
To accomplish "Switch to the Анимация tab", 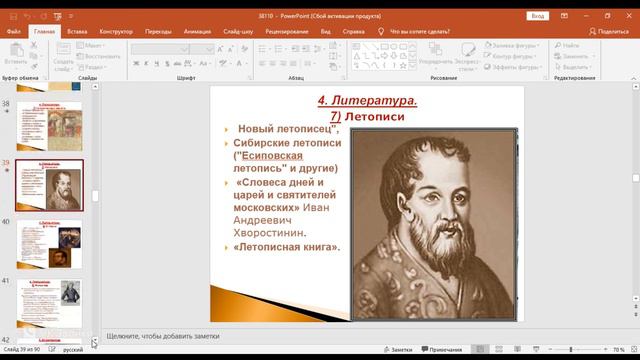I will (x=197, y=31).
